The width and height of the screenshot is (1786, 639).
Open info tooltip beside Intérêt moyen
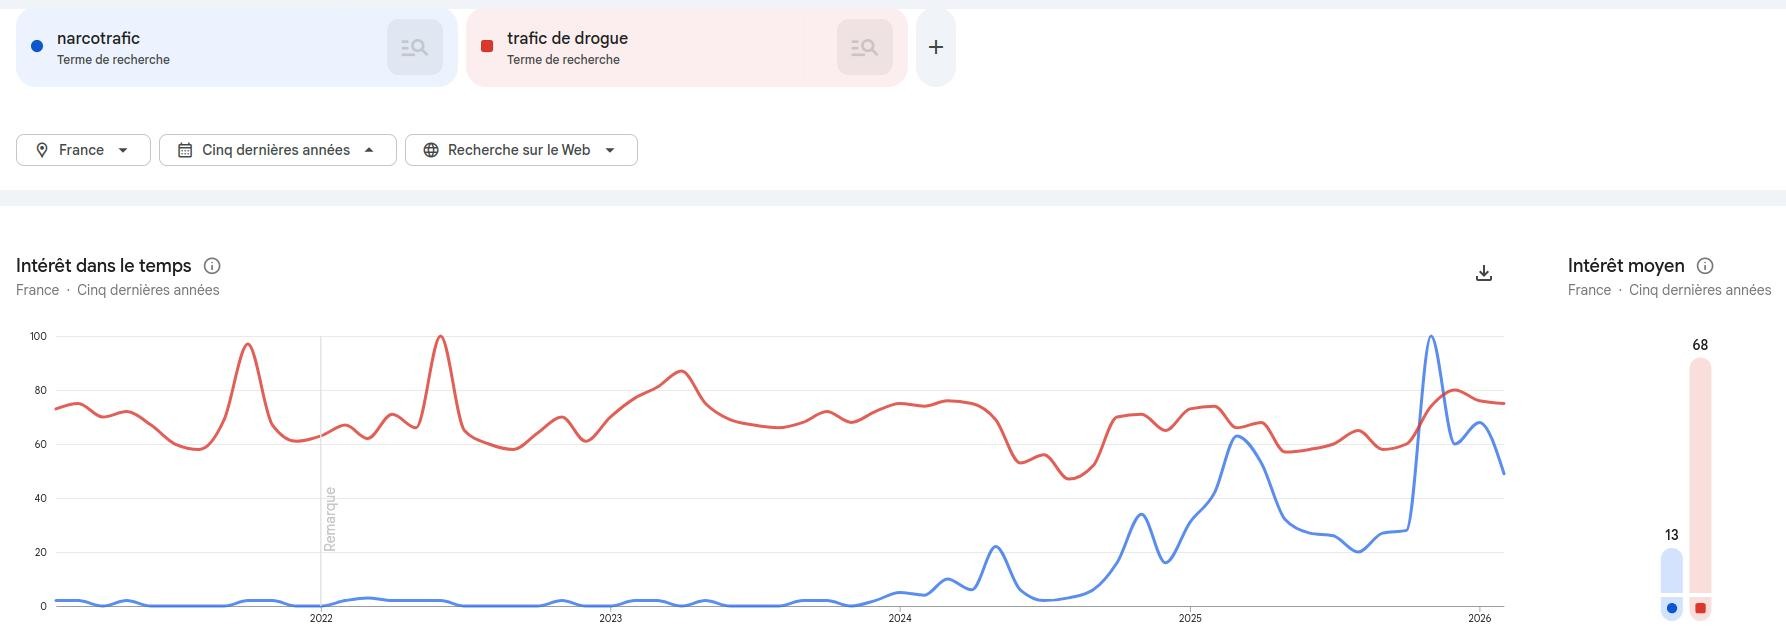1705,266
